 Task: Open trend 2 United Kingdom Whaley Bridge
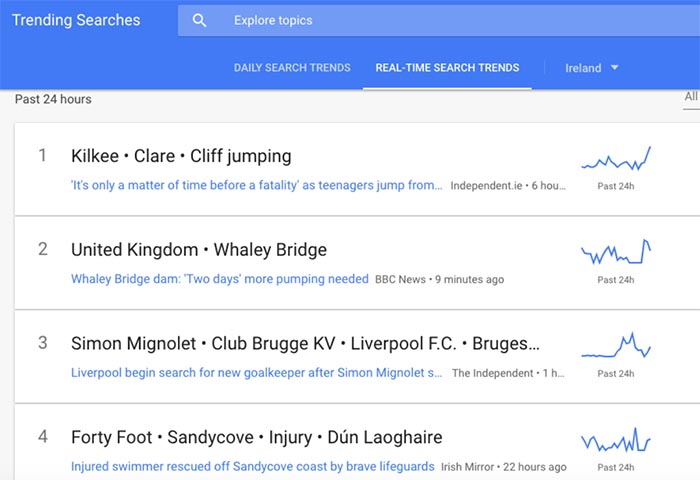(x=199, y=250)
